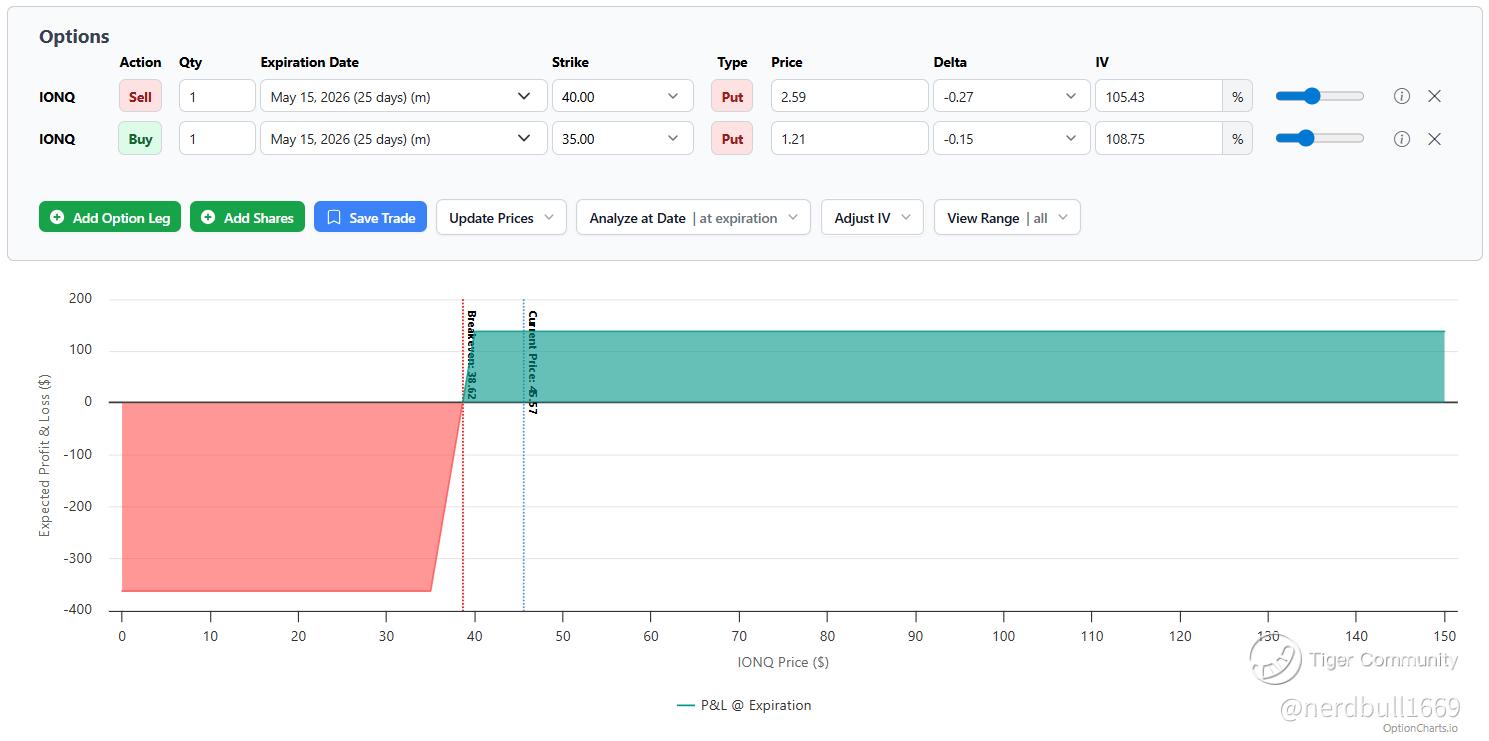Click the plus icon on Add Shares
Screen dimensions: 1489x741
point(208,218)
